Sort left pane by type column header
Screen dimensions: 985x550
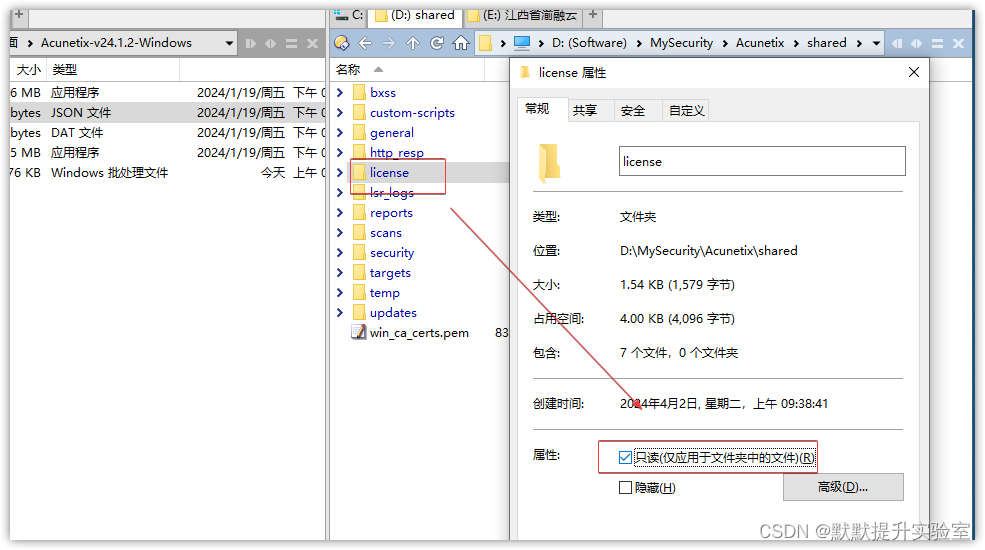coord(65,70)
